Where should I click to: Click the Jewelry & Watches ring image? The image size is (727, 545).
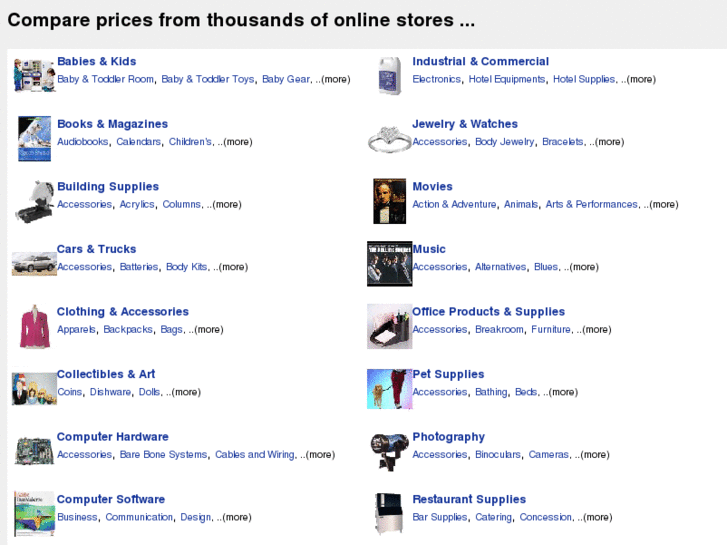(389, 138)
